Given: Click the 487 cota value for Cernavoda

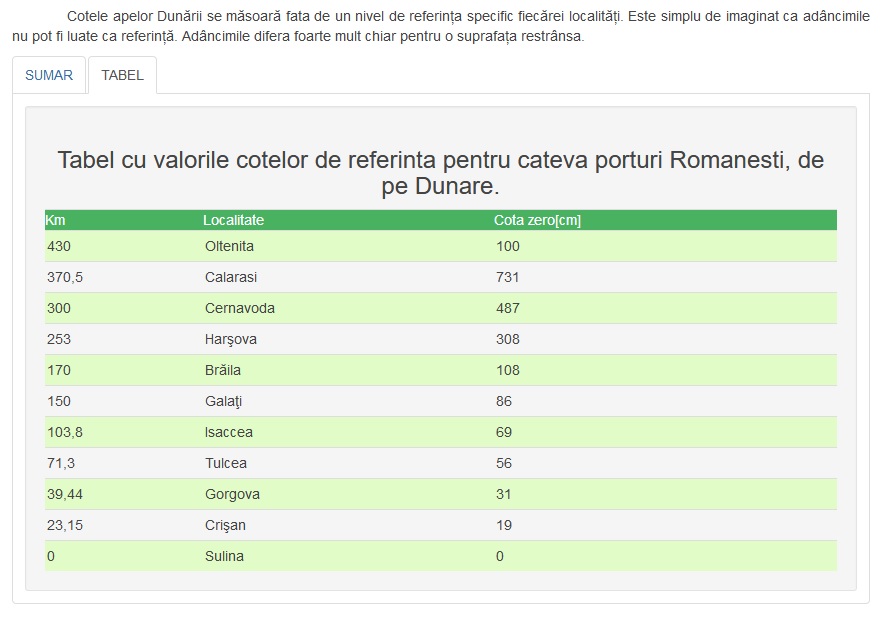Looking at the screenshot, I should (507, 308).
